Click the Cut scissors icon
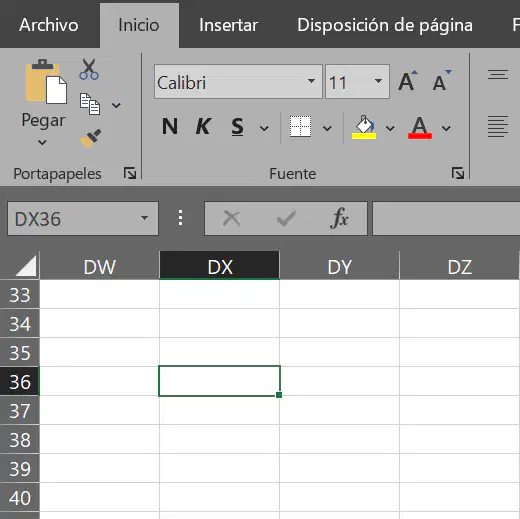This screenshot has height=519, width=520. [89, 69]
